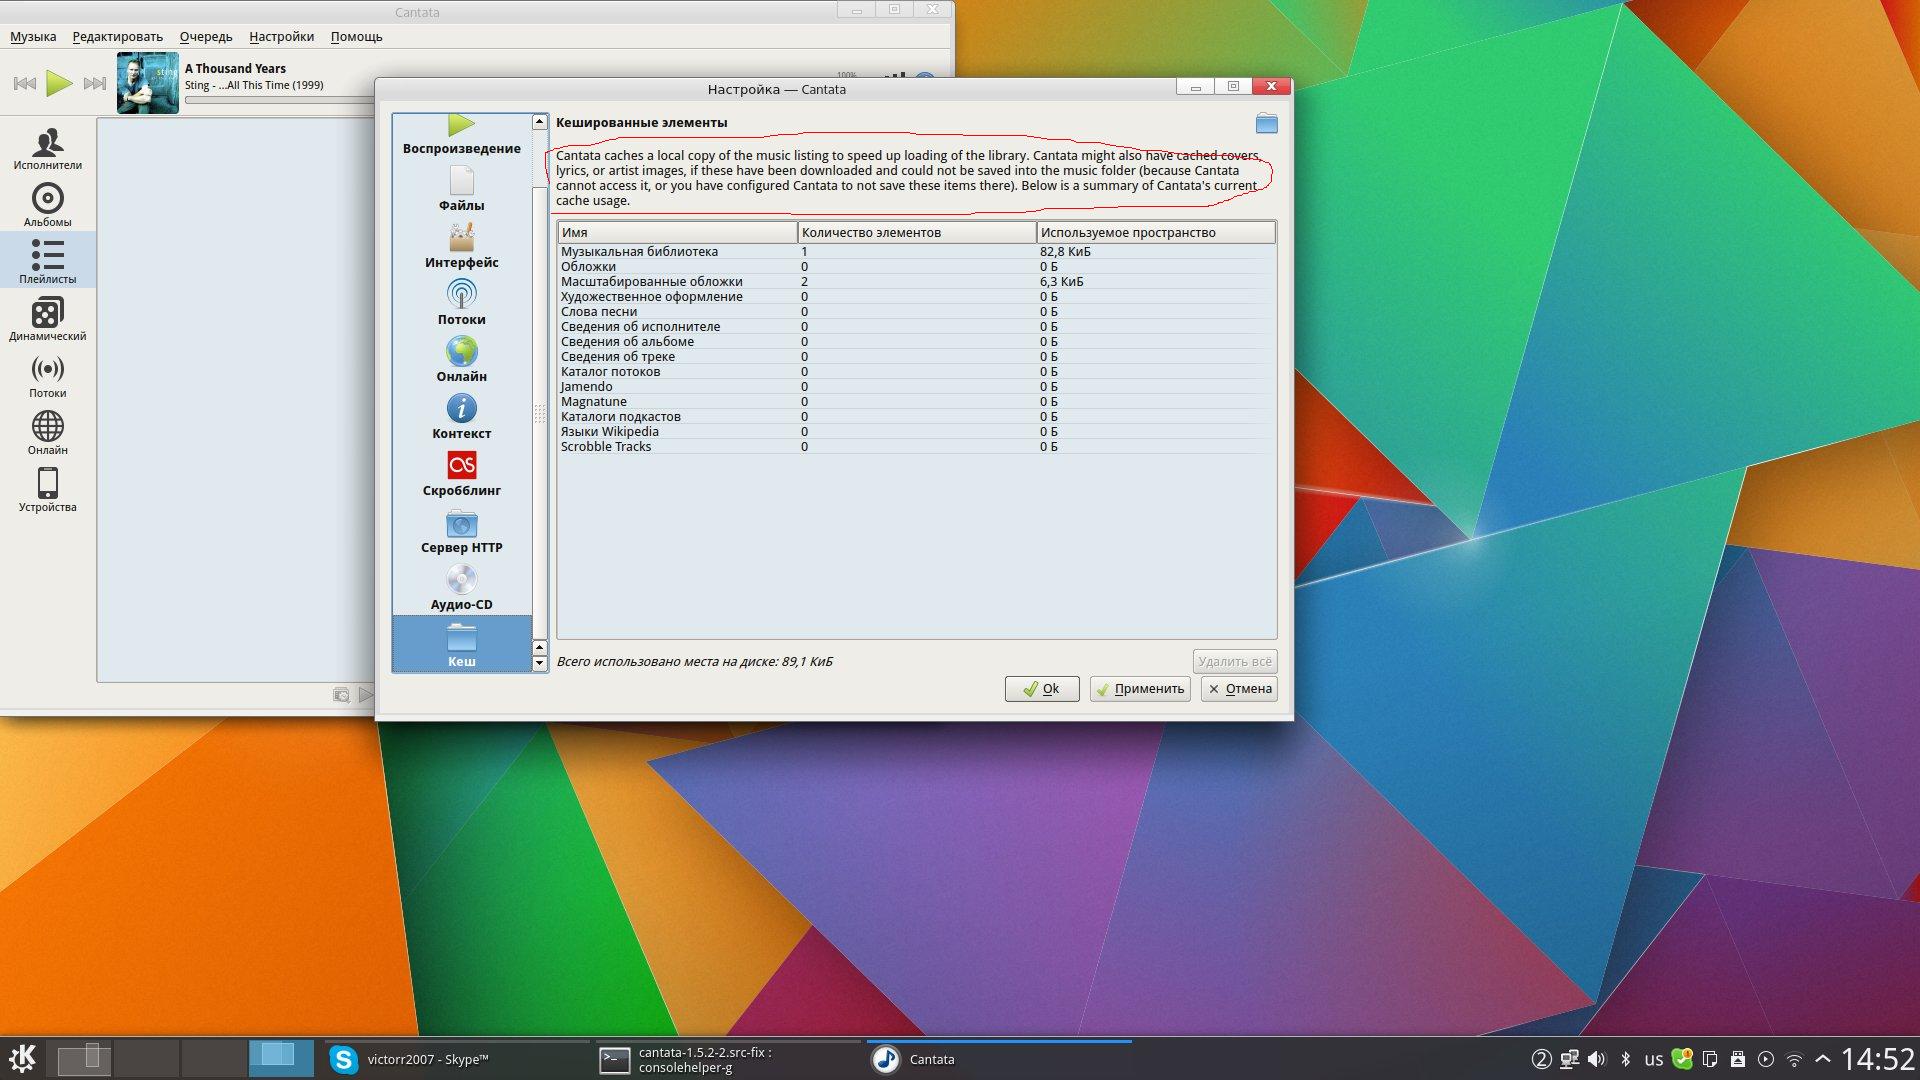
Task: Open the Scrobbling settings page
Action: pos(461,474)
